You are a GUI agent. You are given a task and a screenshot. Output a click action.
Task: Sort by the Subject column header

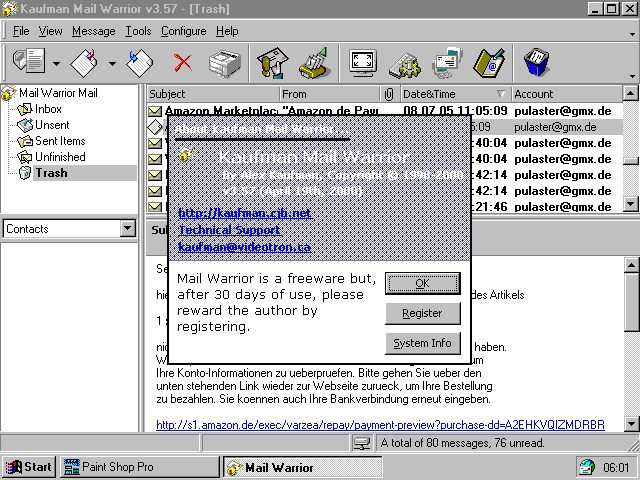[213, 94]
